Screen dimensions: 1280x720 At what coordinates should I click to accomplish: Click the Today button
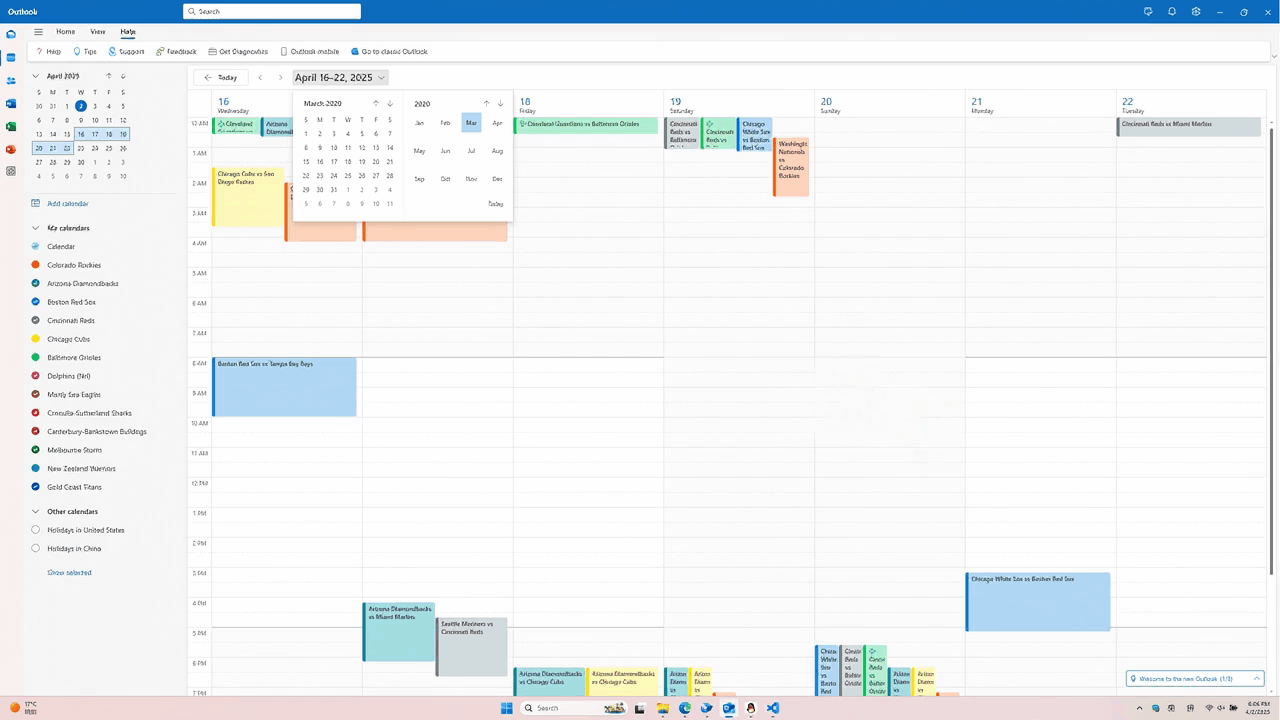pyautogui.click(x=221, y=78)
